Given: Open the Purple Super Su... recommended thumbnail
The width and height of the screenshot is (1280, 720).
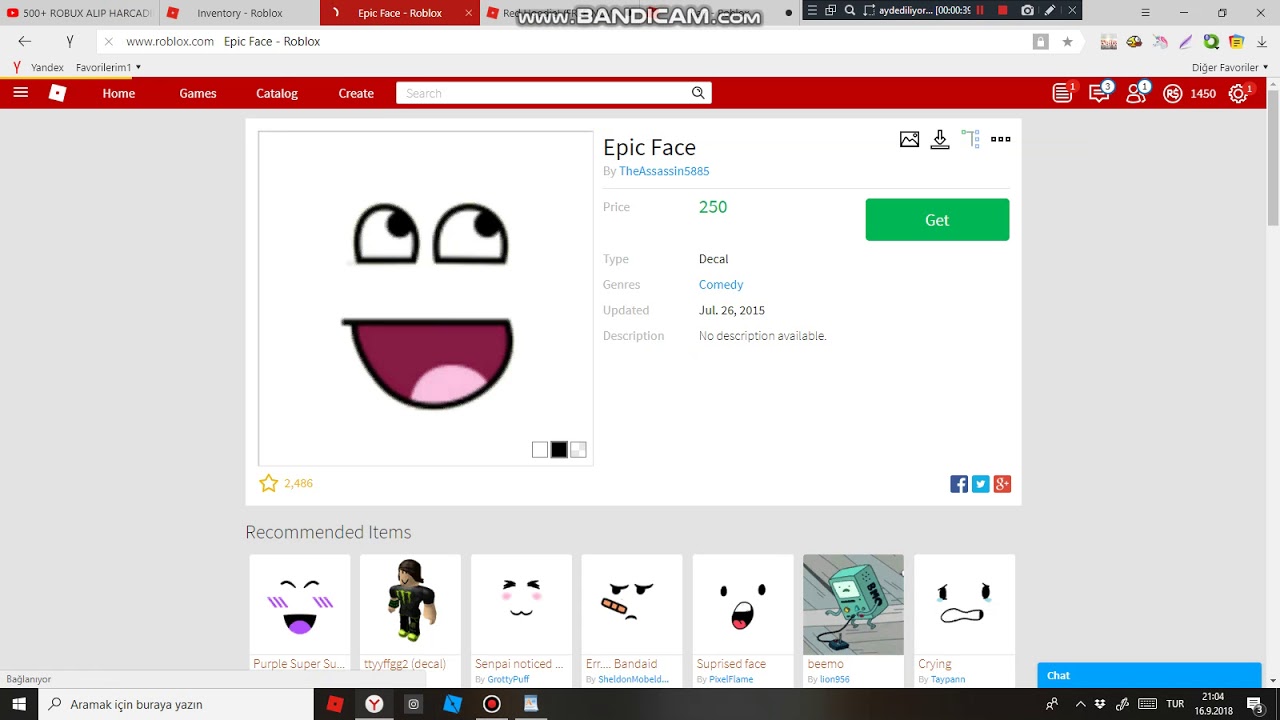Looking at the screenshot, I should pyautogui.click(x=300, y=605).
